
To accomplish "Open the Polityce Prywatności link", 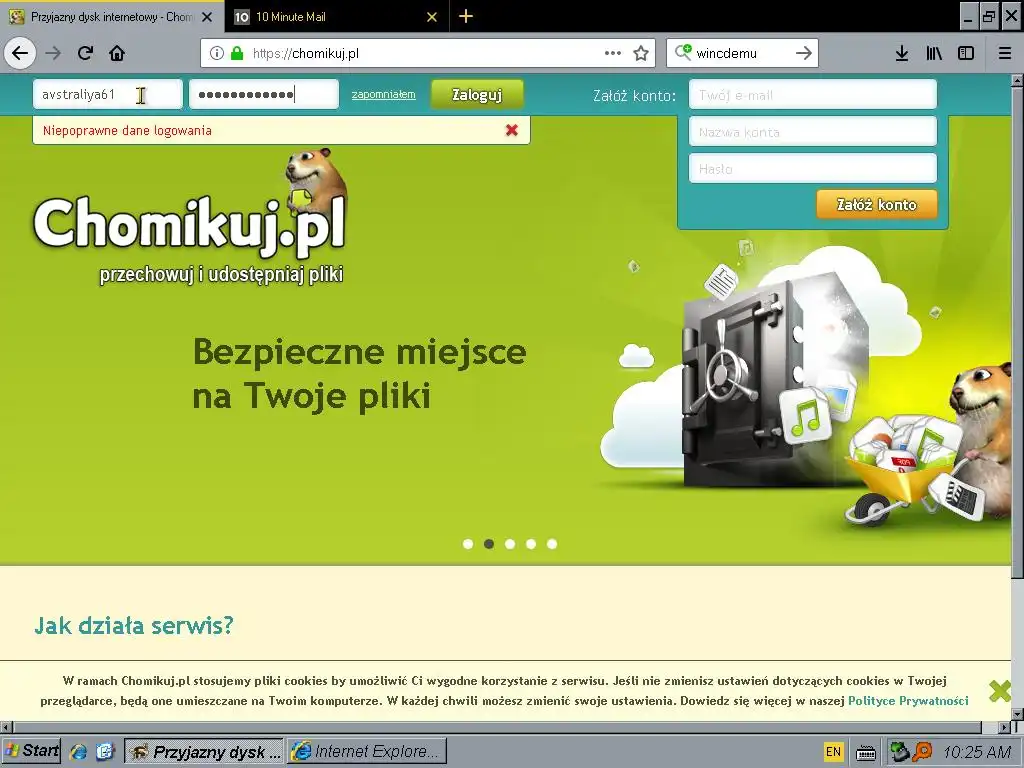I will [908, 701].
